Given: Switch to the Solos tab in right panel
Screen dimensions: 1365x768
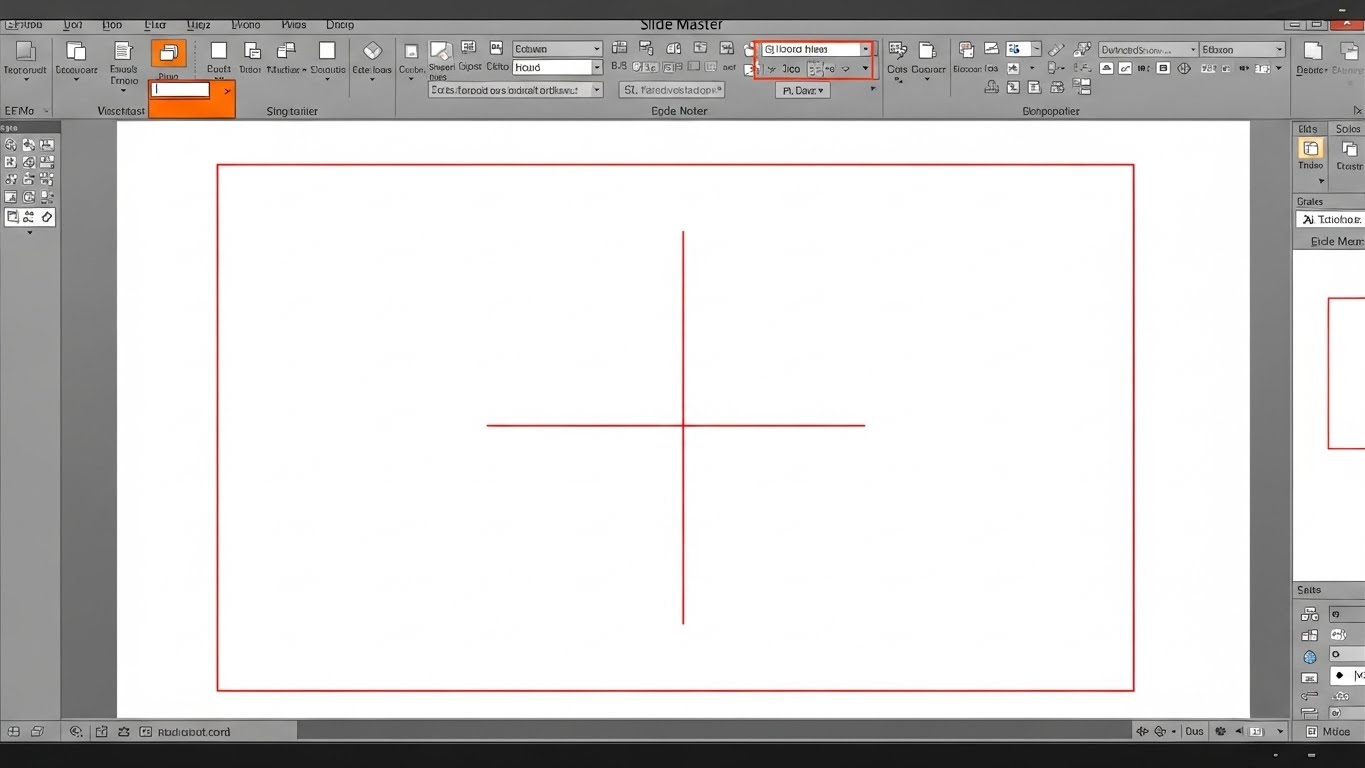Looking at the screenshot, I should click(1347, 129).
